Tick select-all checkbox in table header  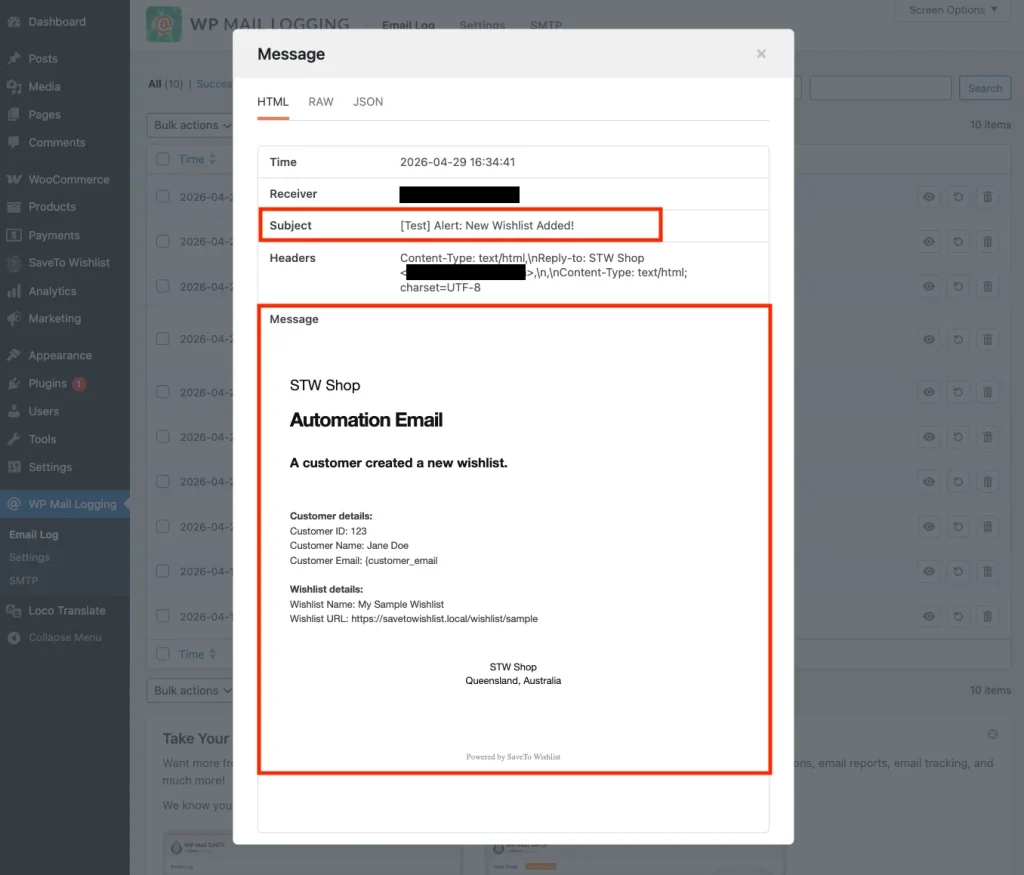163,159
